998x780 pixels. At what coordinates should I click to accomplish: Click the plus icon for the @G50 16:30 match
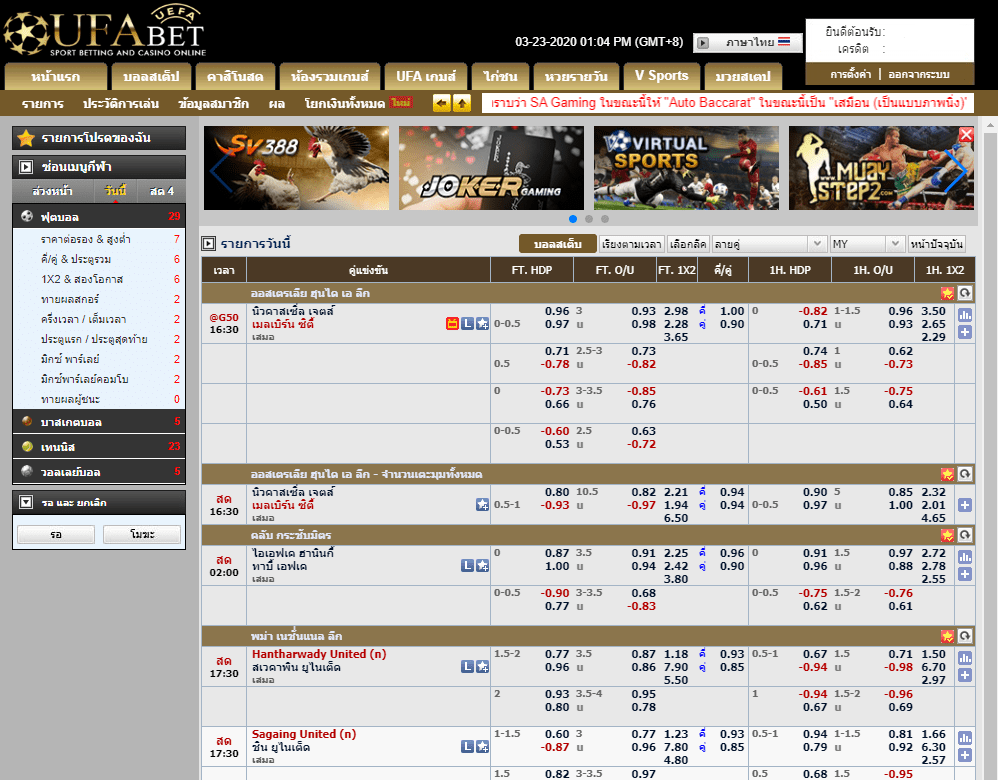pos(965,332)
